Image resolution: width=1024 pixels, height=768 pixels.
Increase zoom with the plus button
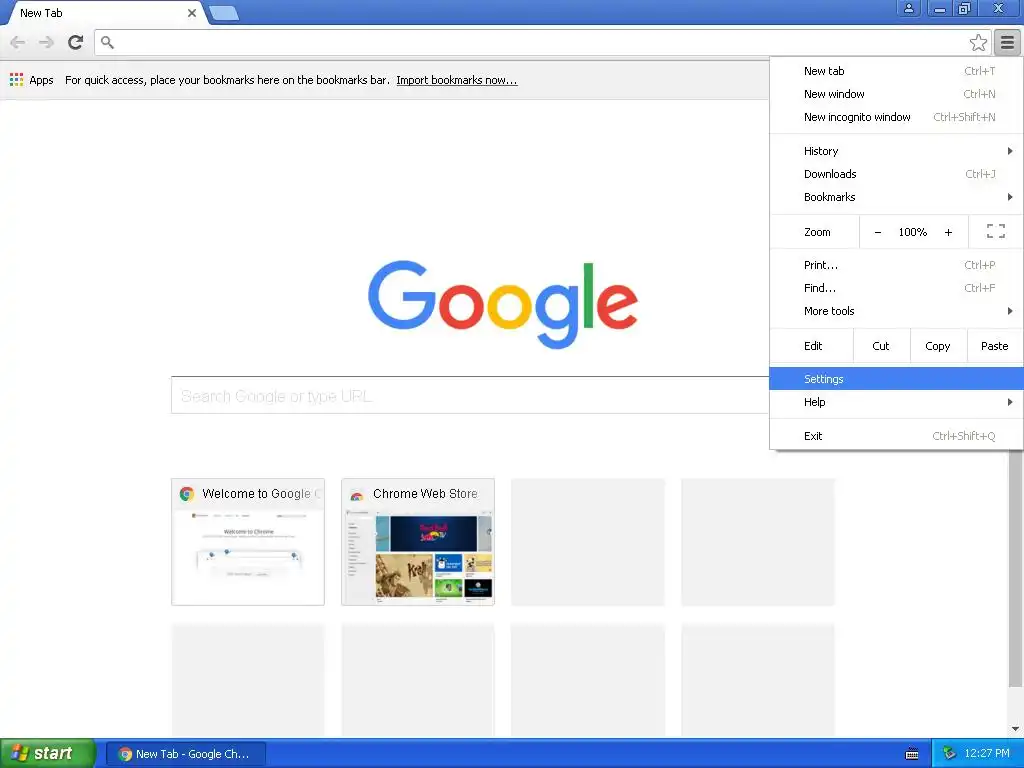(x=948, y=232)
